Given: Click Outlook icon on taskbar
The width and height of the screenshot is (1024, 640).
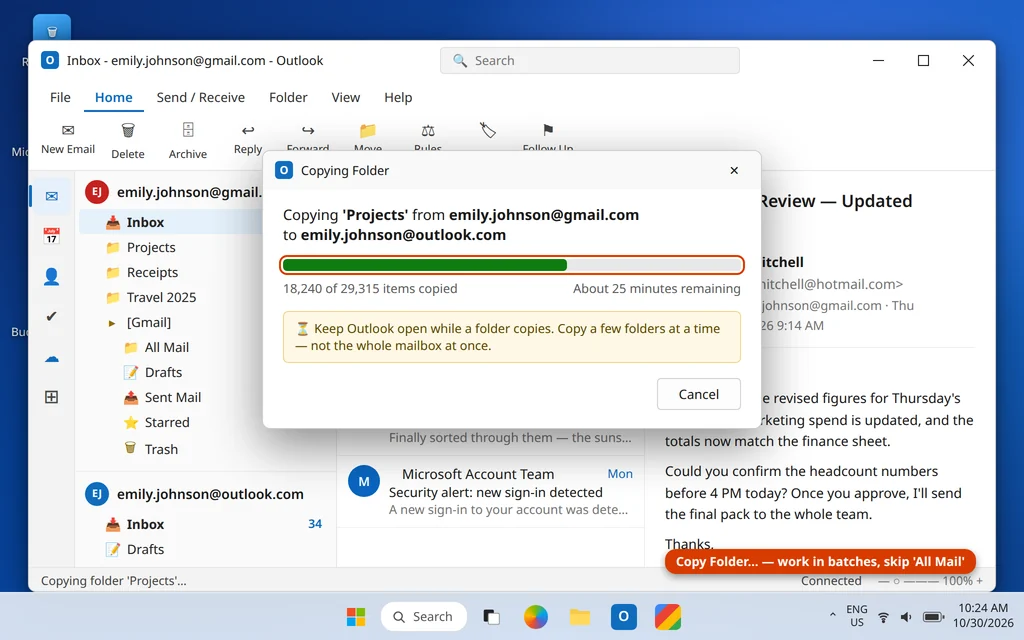Looking at the screenshot, I should point(624,616).
